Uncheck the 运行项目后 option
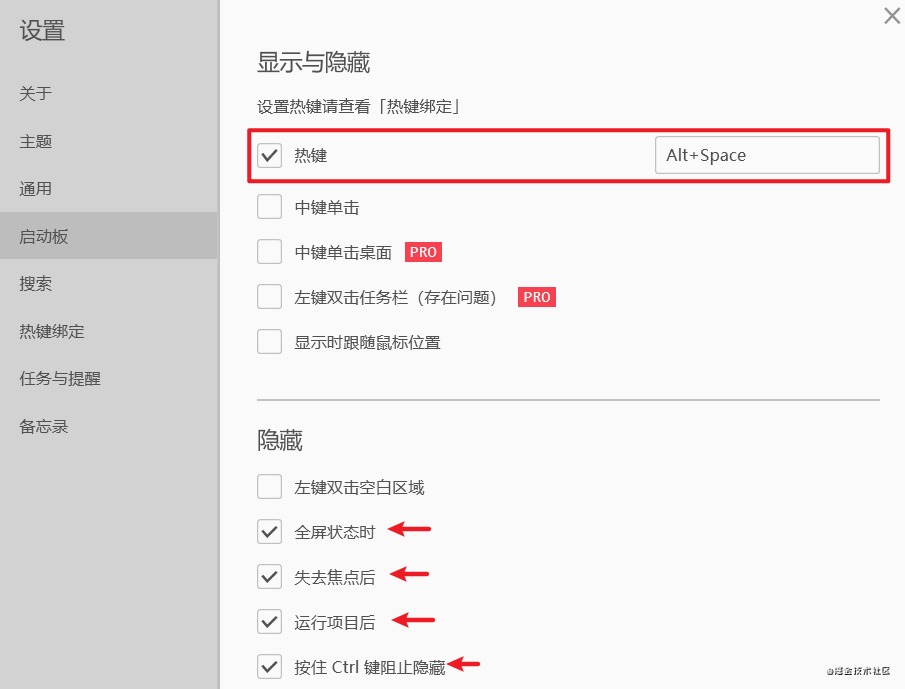The height and width of the screenshot is (689, 905). click(270, 622)
